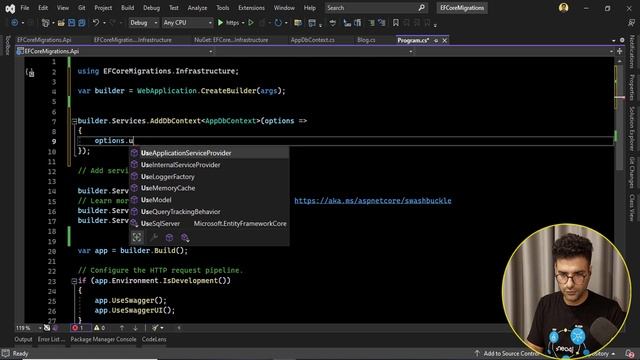The height and width of the screenshot is (360, 640).
Task: Click the open file folder icon
Action: (61, 23)
